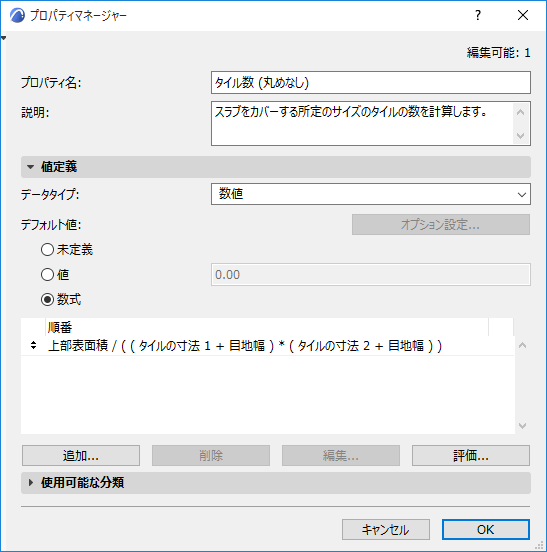Click the reorder handle on formula row
The width and height of the screenshot is (547, 552).
(33, 345)
